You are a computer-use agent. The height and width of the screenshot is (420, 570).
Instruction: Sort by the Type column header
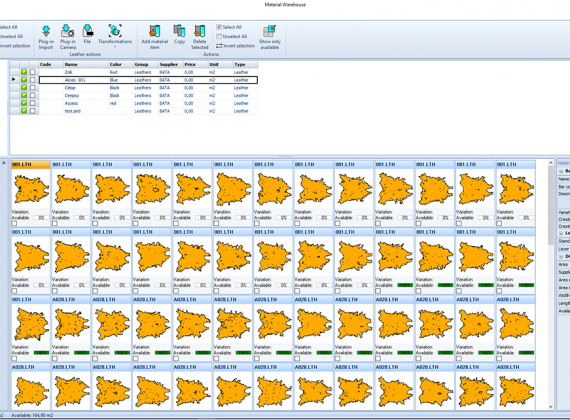(x=245, y=64)
